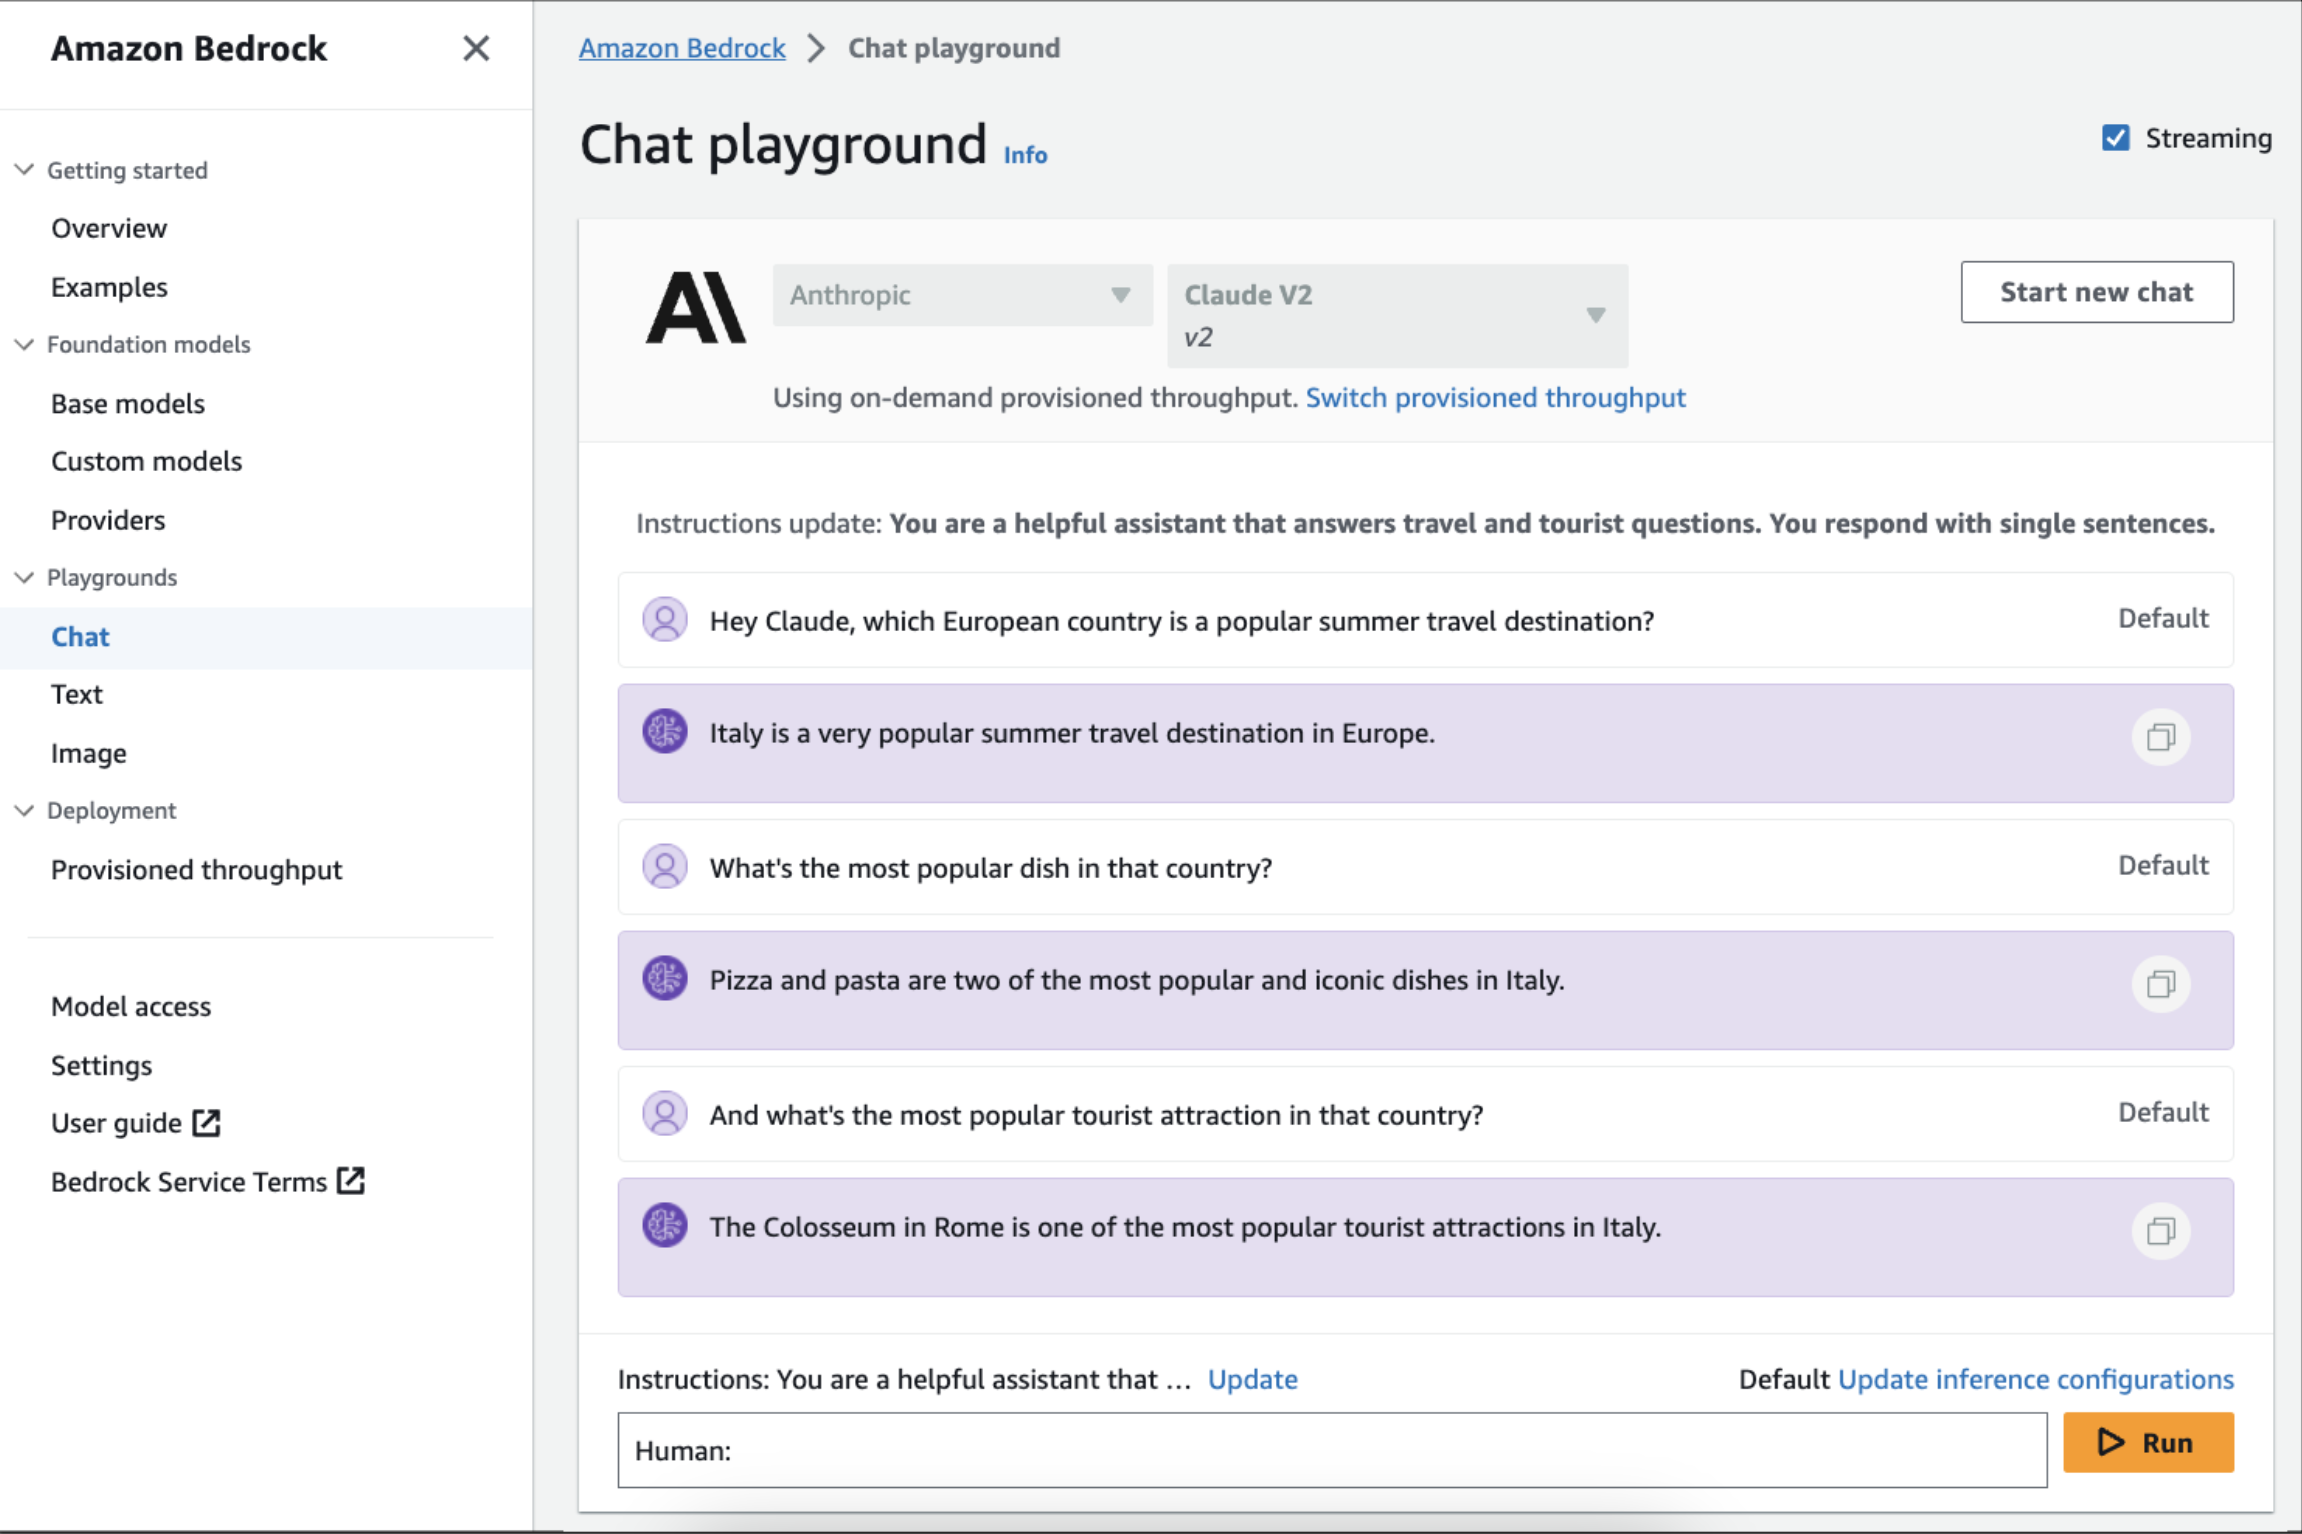
Task: Open the Anthropic provider dropdown
Action: [x=960, y=295]
